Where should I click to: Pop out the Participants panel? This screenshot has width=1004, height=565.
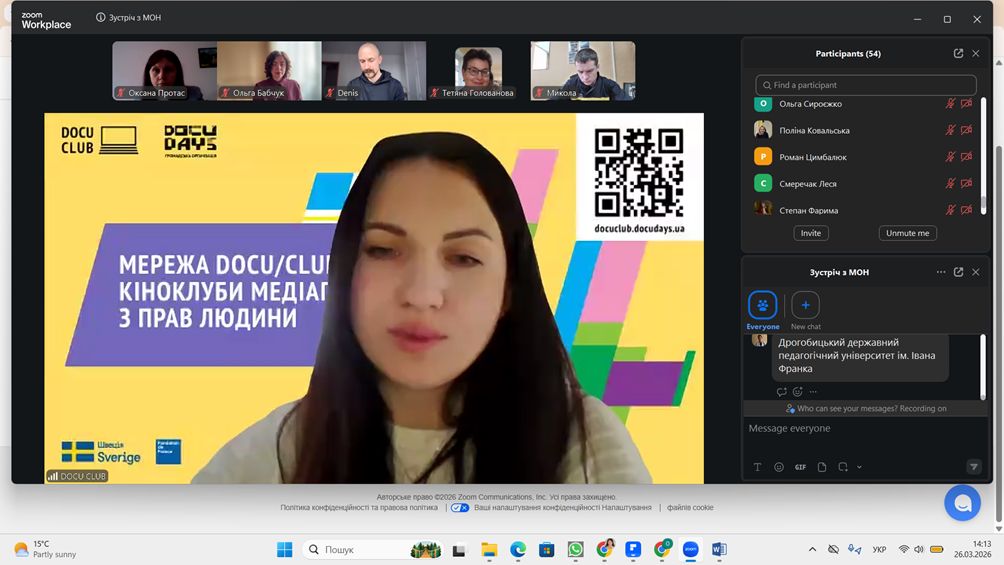click(958, 54)
